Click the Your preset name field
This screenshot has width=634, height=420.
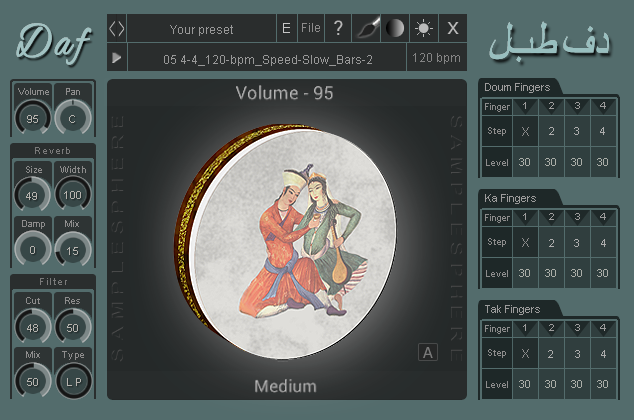pos(201,29)
